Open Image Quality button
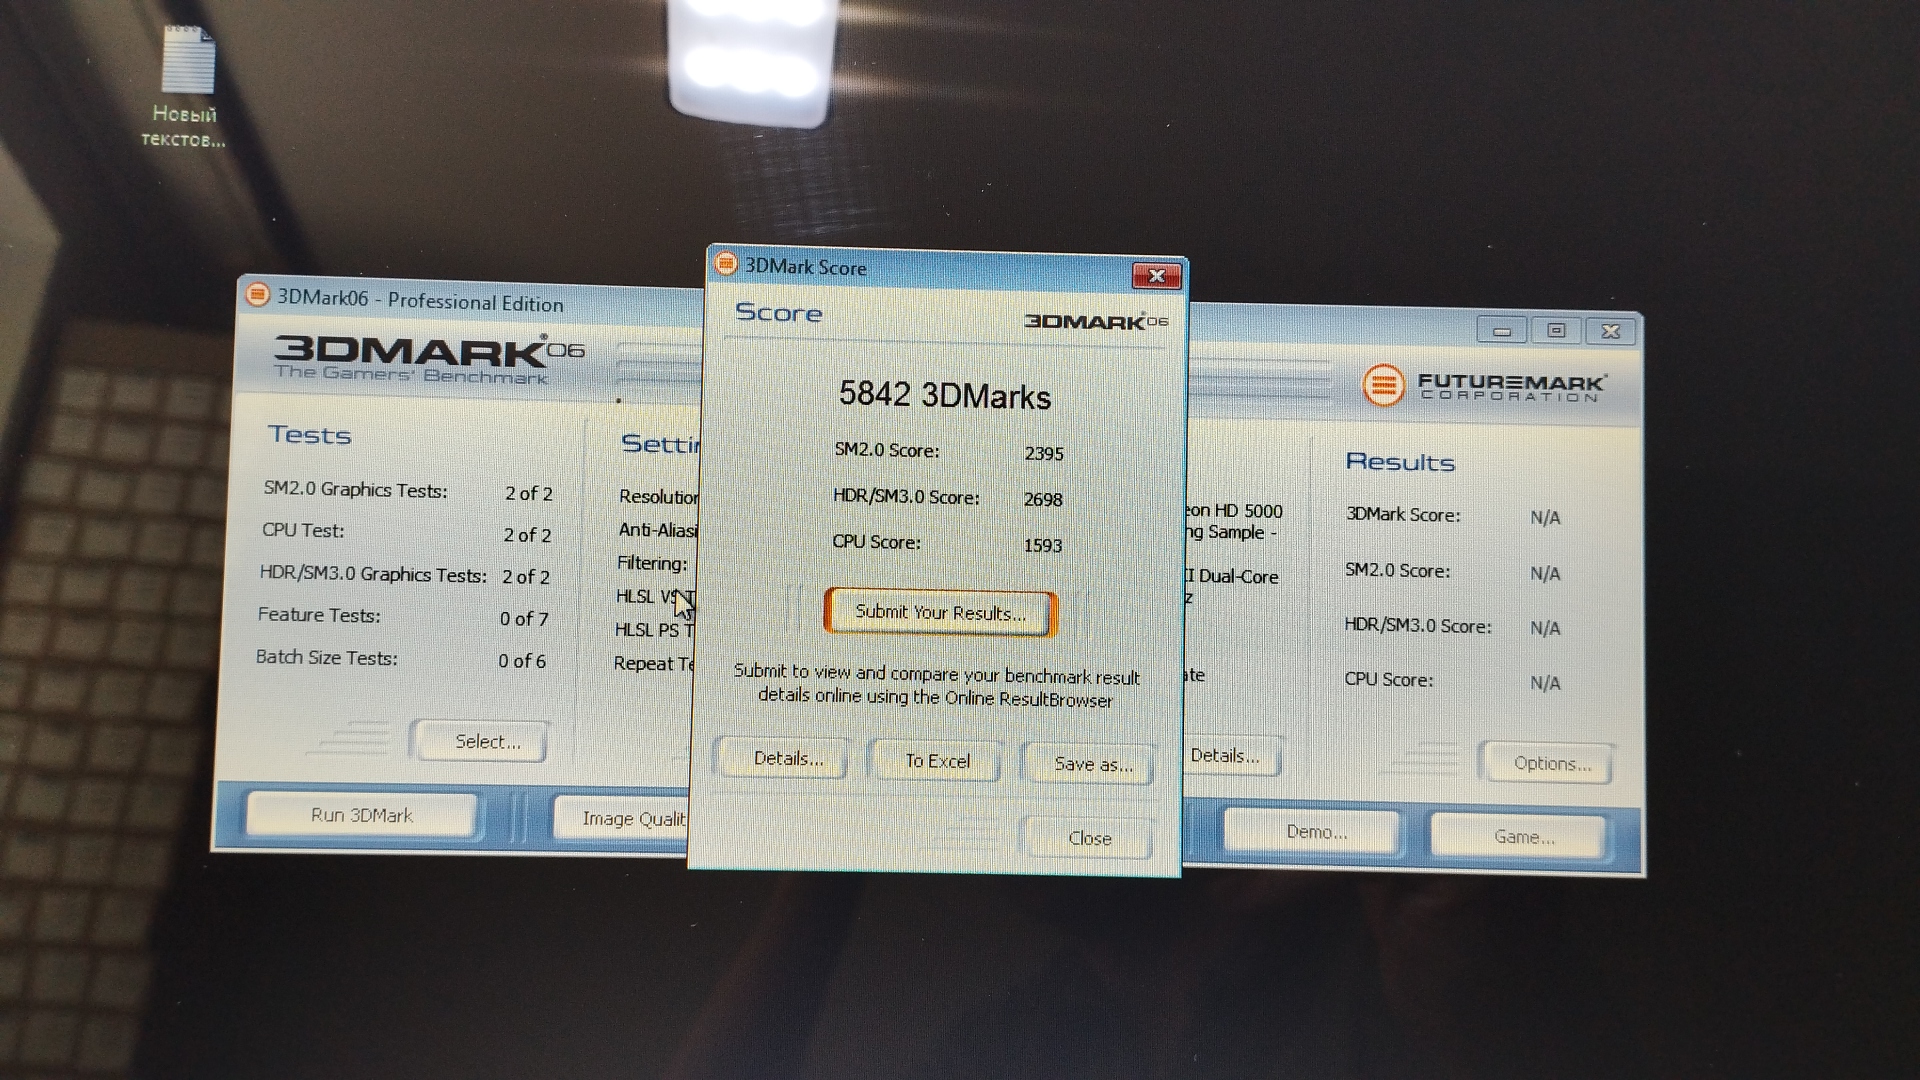Screen dimensions: 1920x1080 [622, 819]
